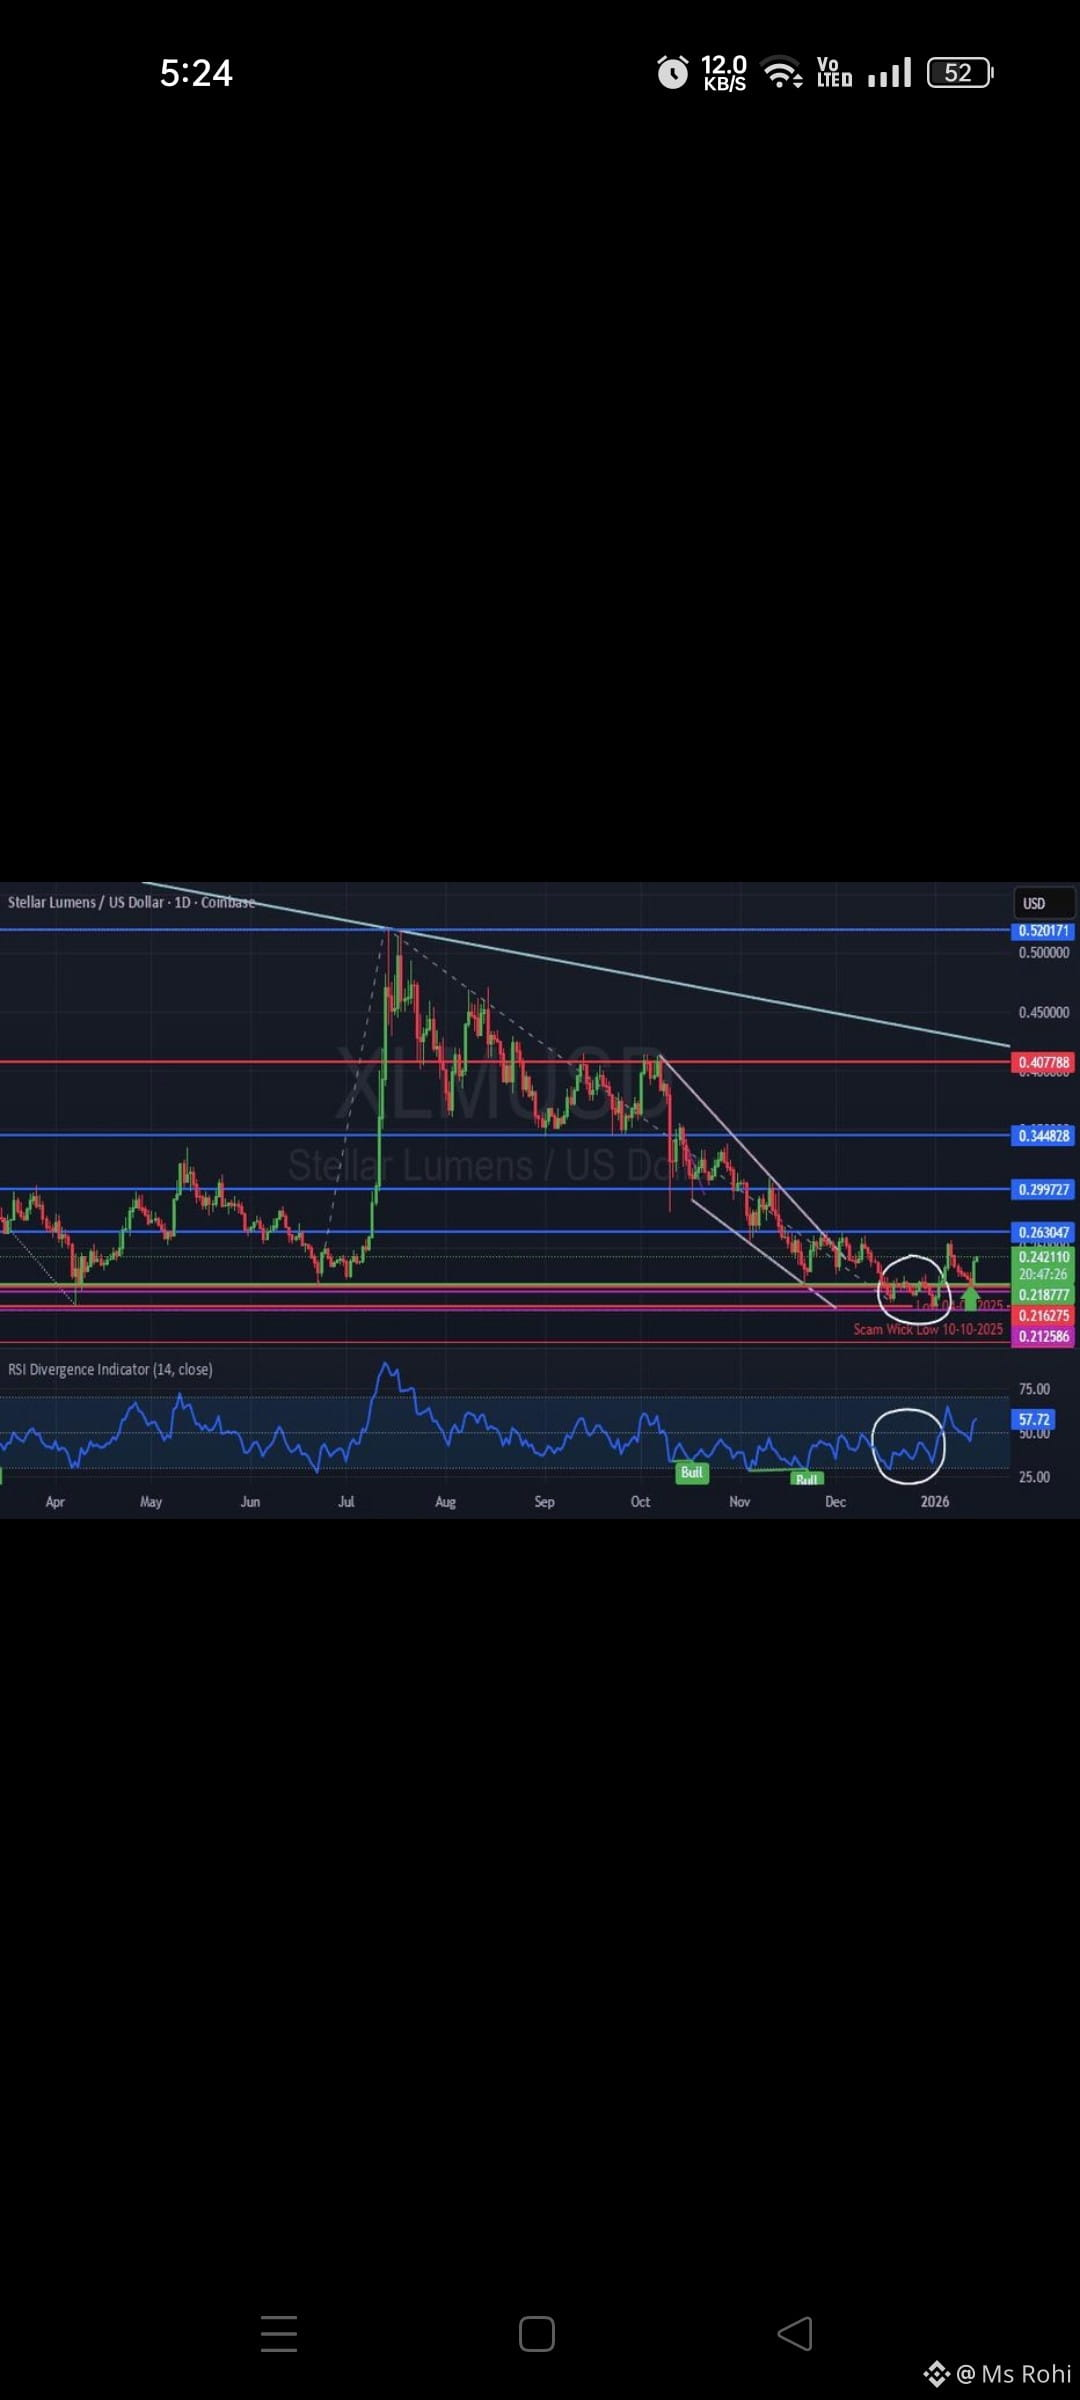The height and width of the screenshot is (2400, 1080).
Task: Click the Dec label on the time axis
Action: point(835,1502)
